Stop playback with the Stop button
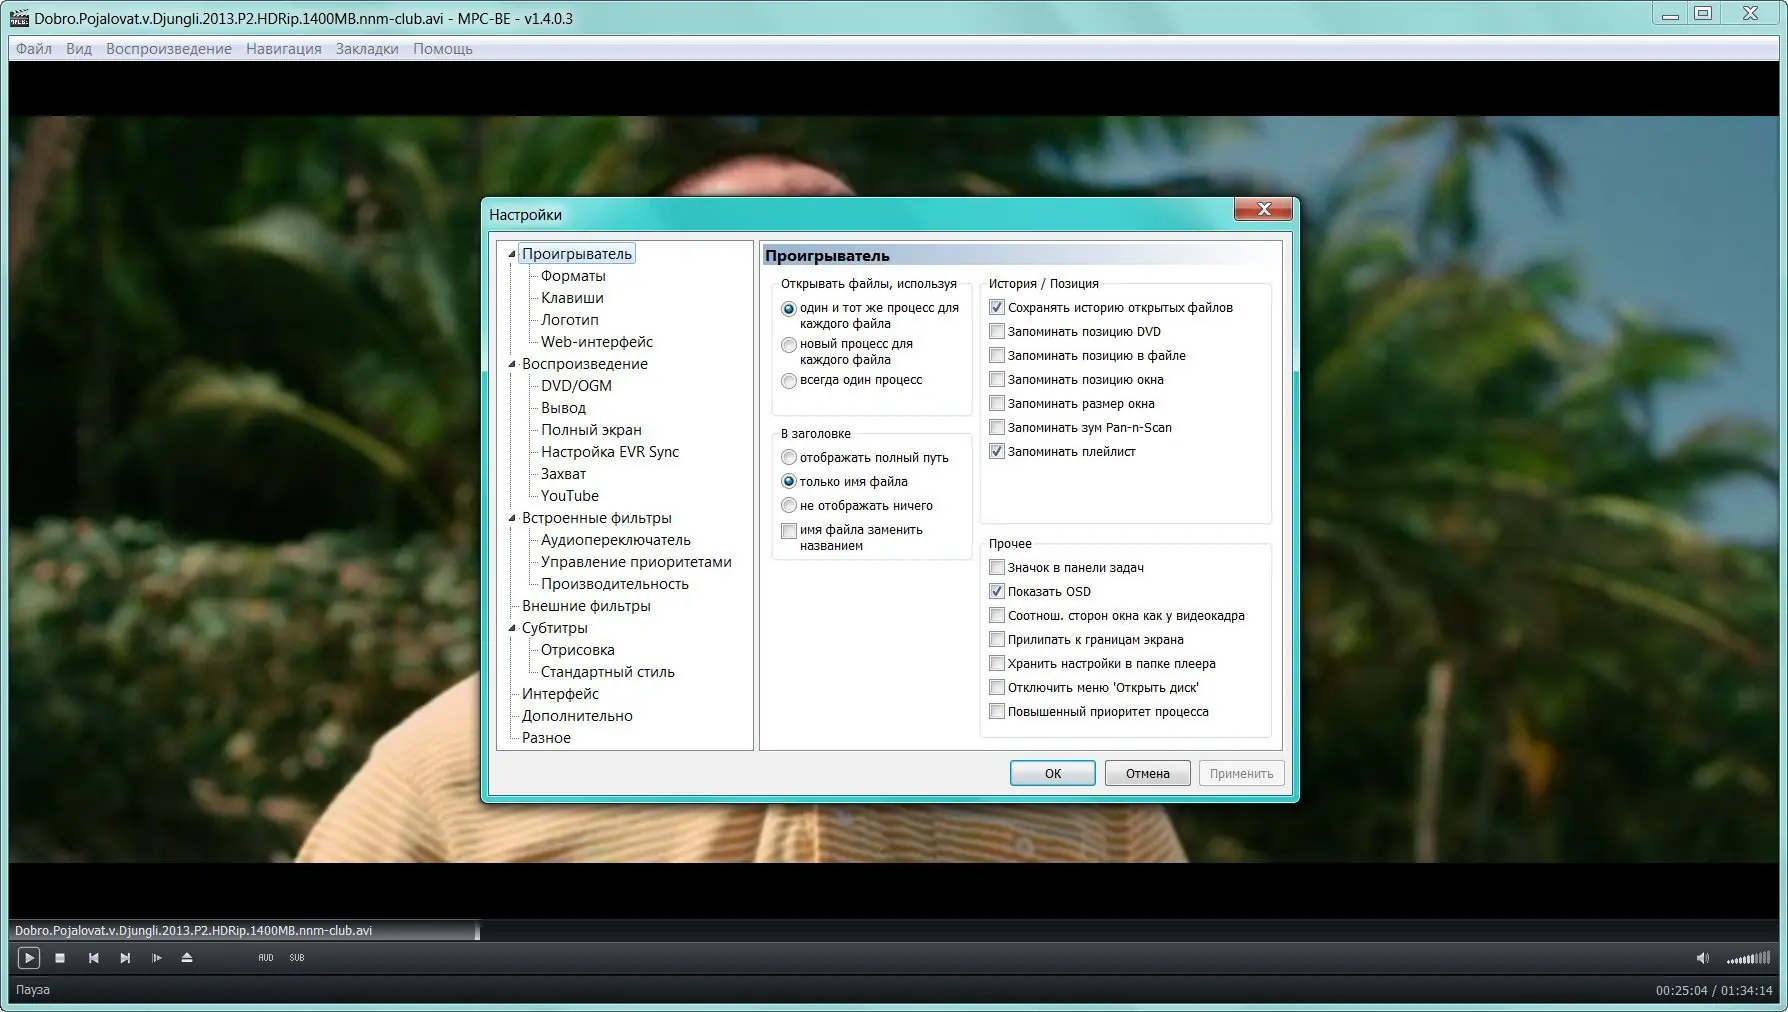1788x1012 pixels. coord(60,958)
